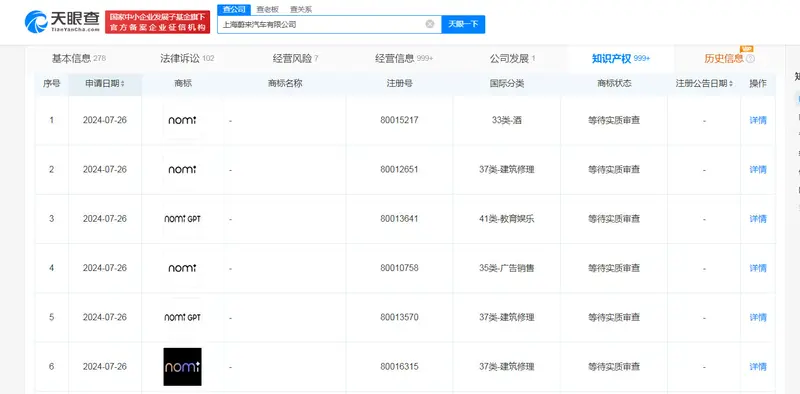
Task: Click 等待实质审查 status in row 1
Action: point(614,120)
